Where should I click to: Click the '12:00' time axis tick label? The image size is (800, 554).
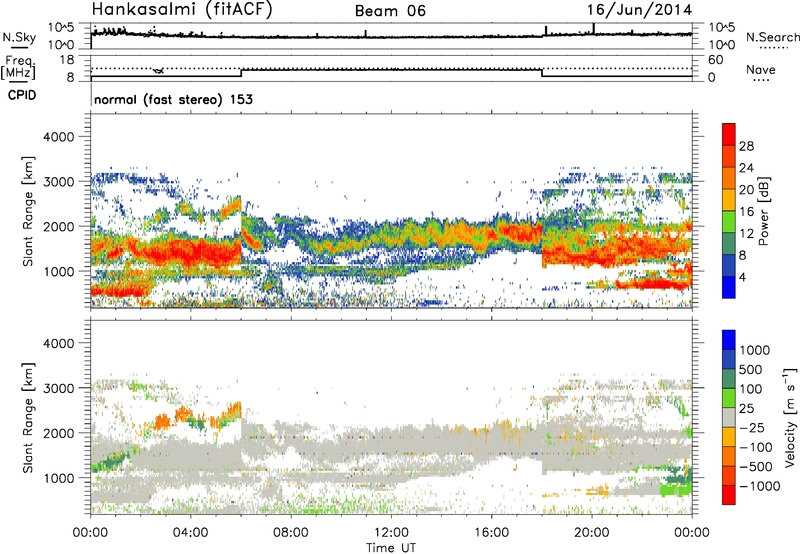(x=391, y=533)
